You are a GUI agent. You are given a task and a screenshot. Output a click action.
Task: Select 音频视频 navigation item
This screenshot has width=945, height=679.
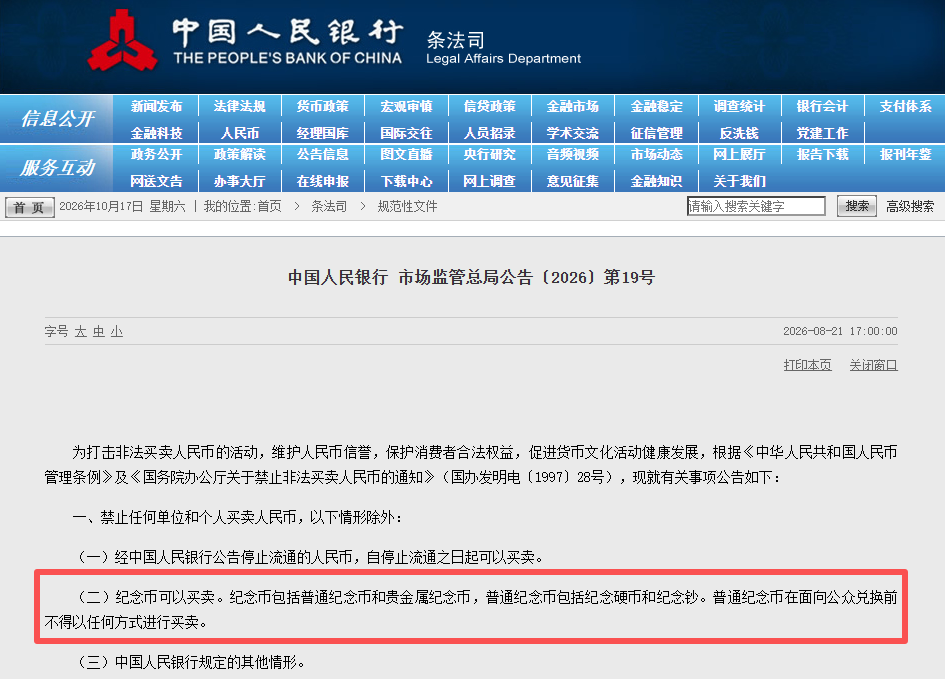click(x=573, y=154)
